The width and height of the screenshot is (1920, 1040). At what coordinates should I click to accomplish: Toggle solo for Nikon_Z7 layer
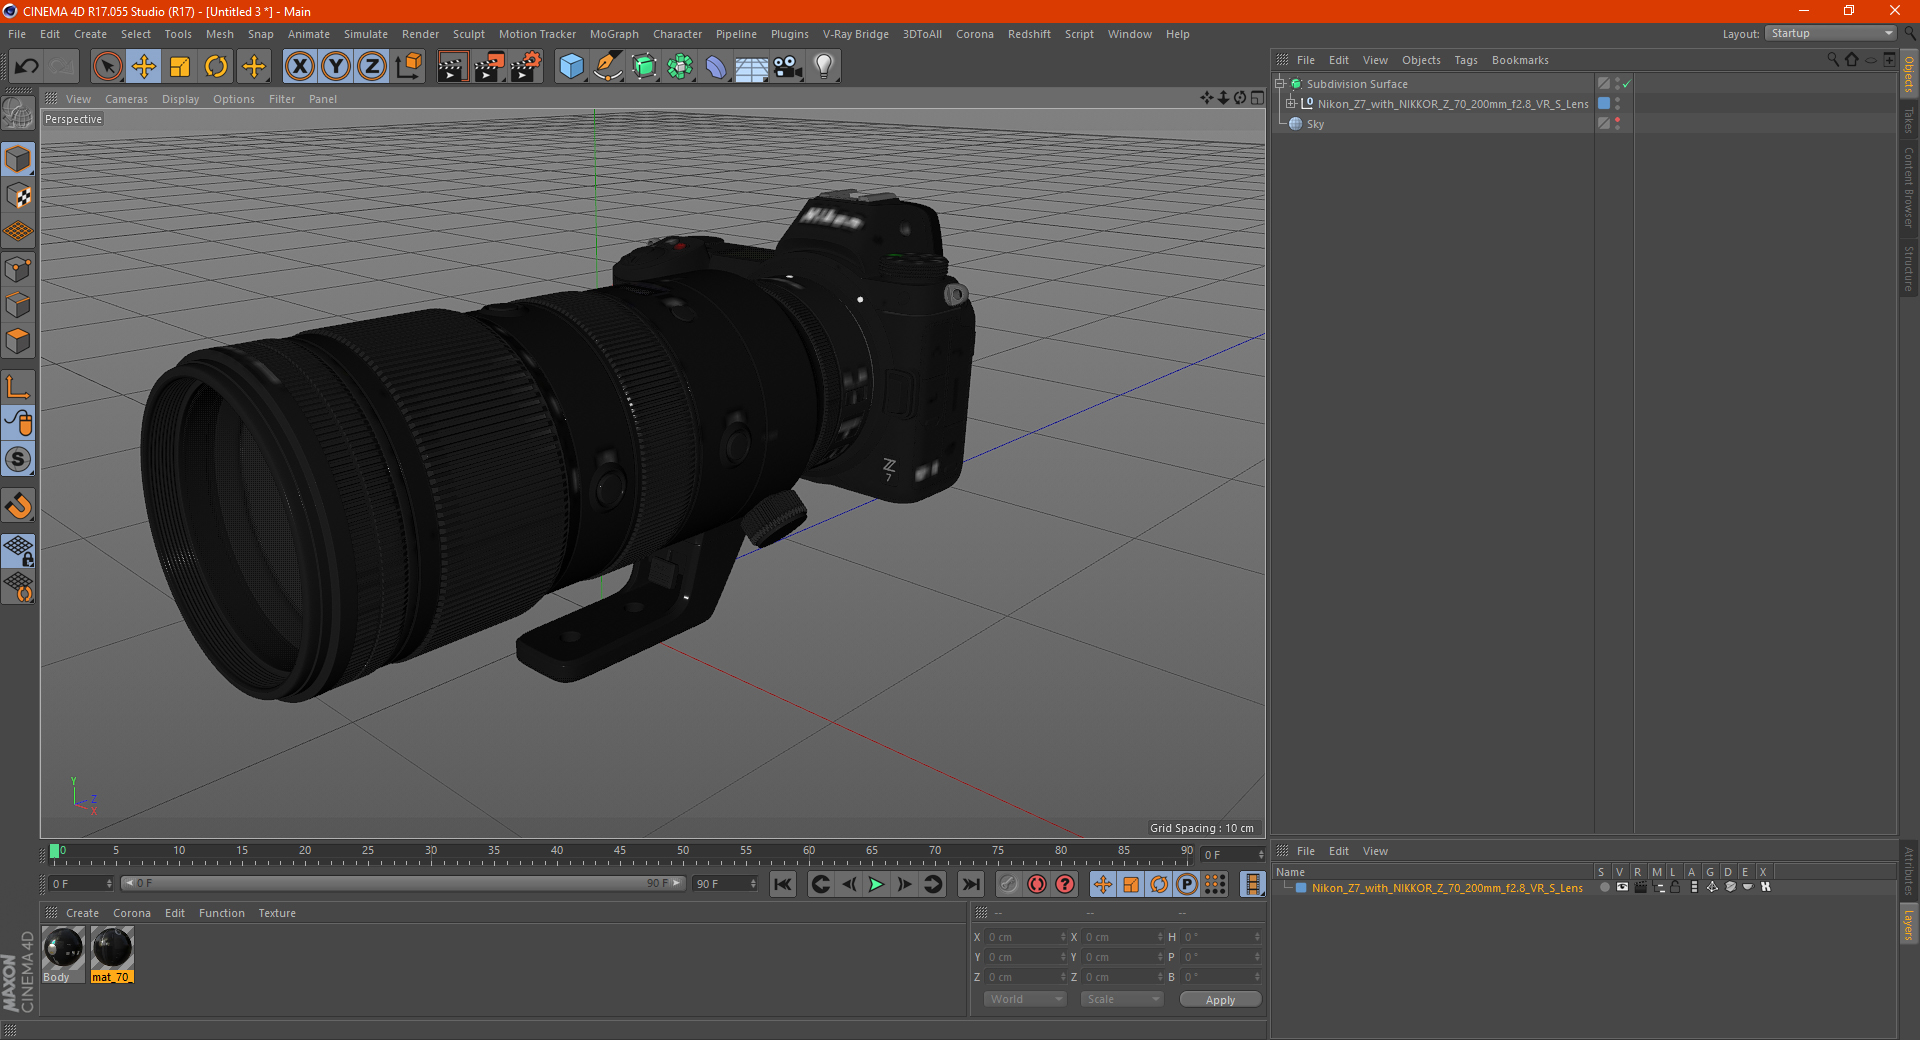click(1603, 887)
